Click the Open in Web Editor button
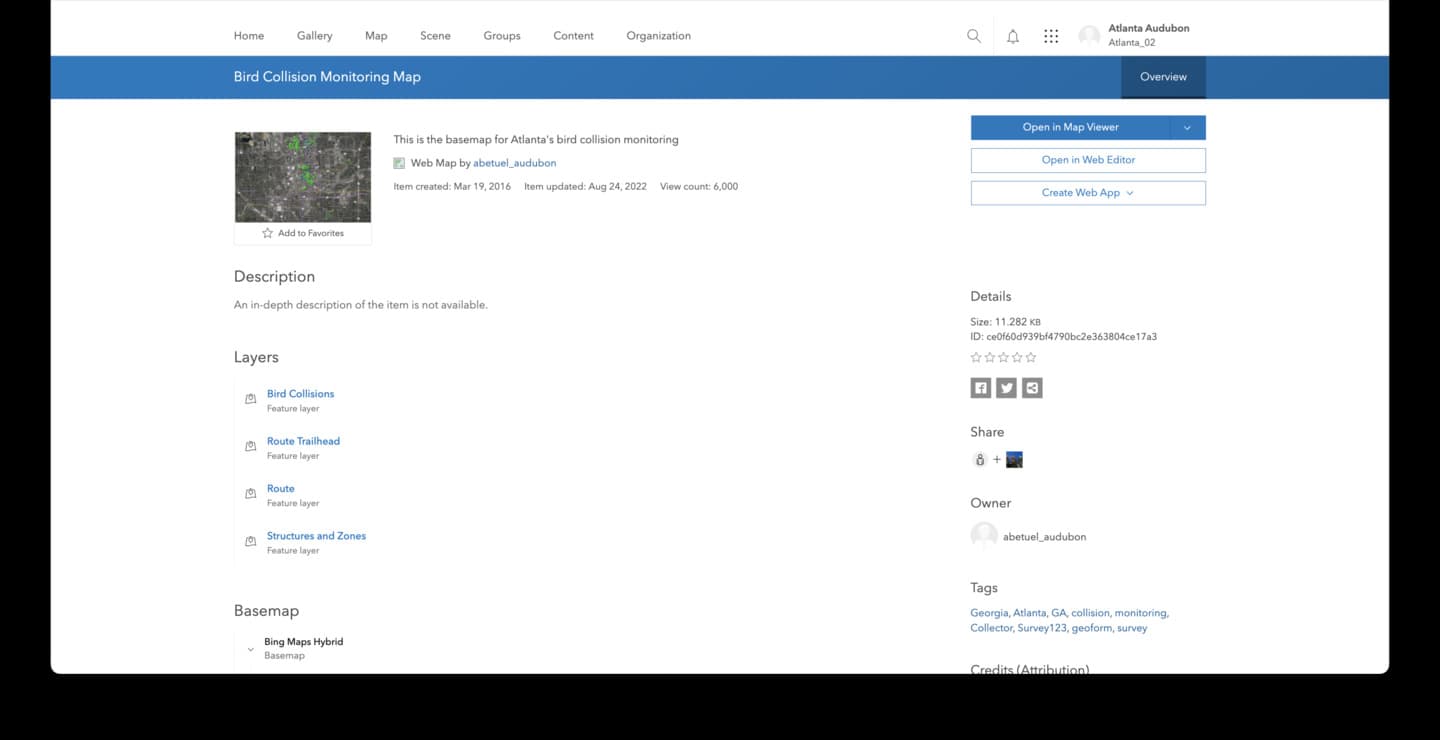 [1087, 160]
